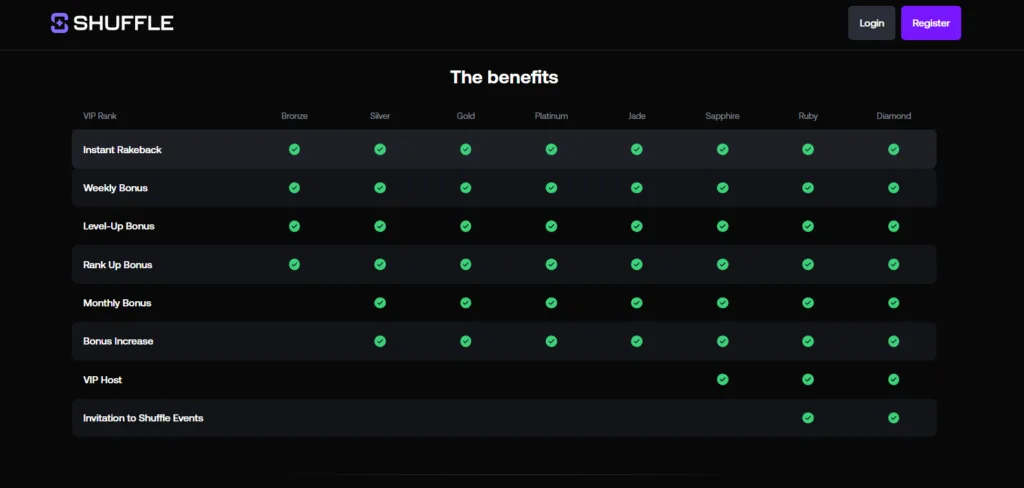Click the Silver column header
This screenshot has height=488, width=1024.
[380, 116]
